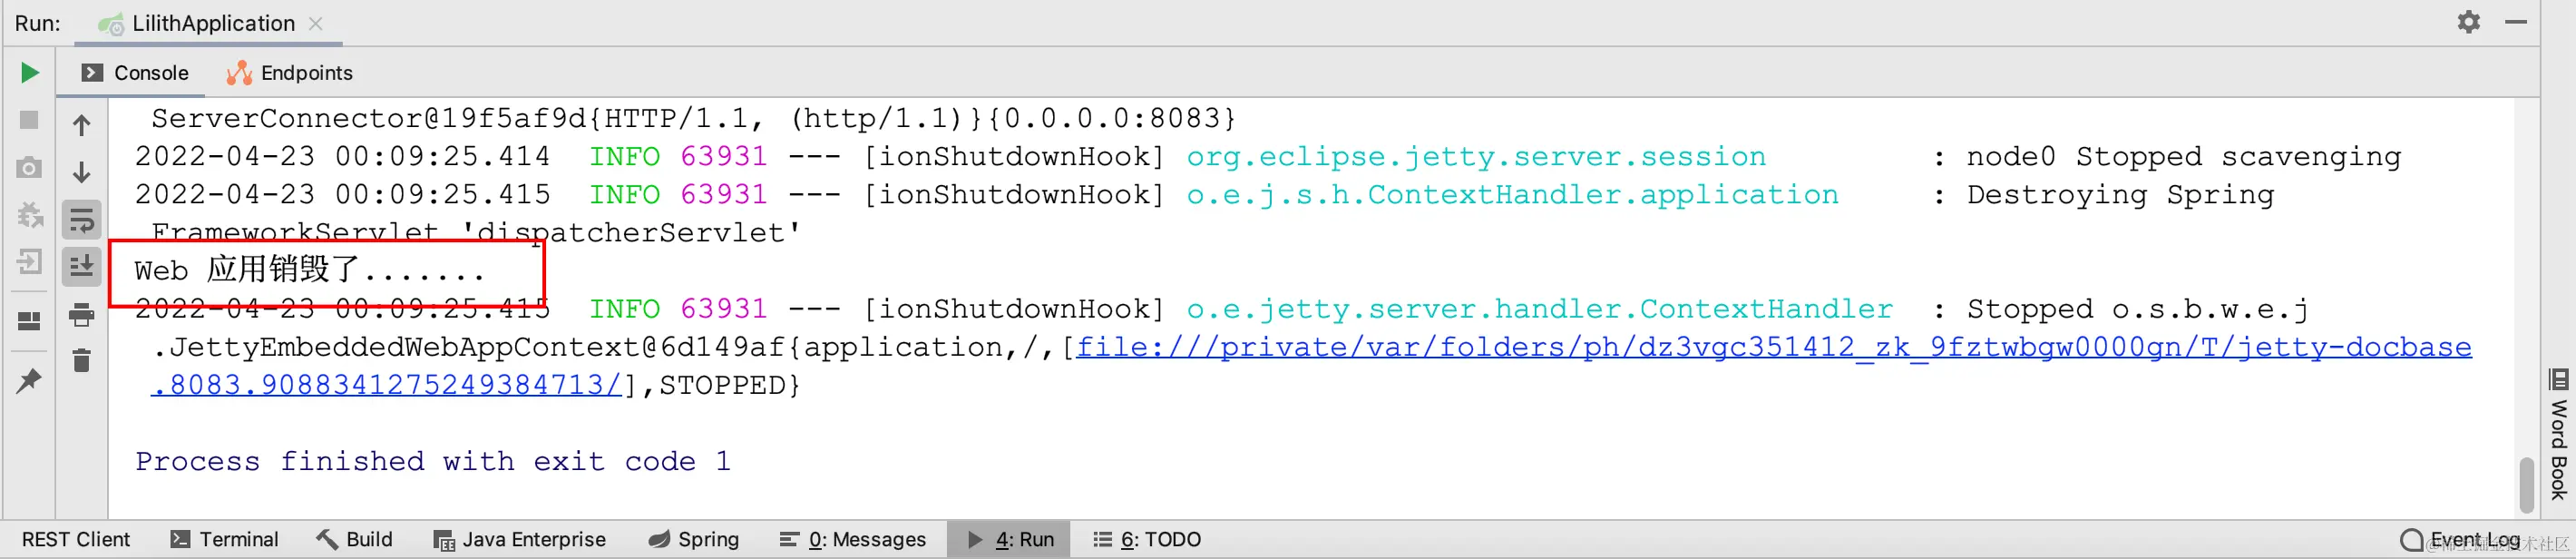Click 'Destroying Spring' message text
The width and height of the screenshot is (2576, 559).
pos(2121,195)
